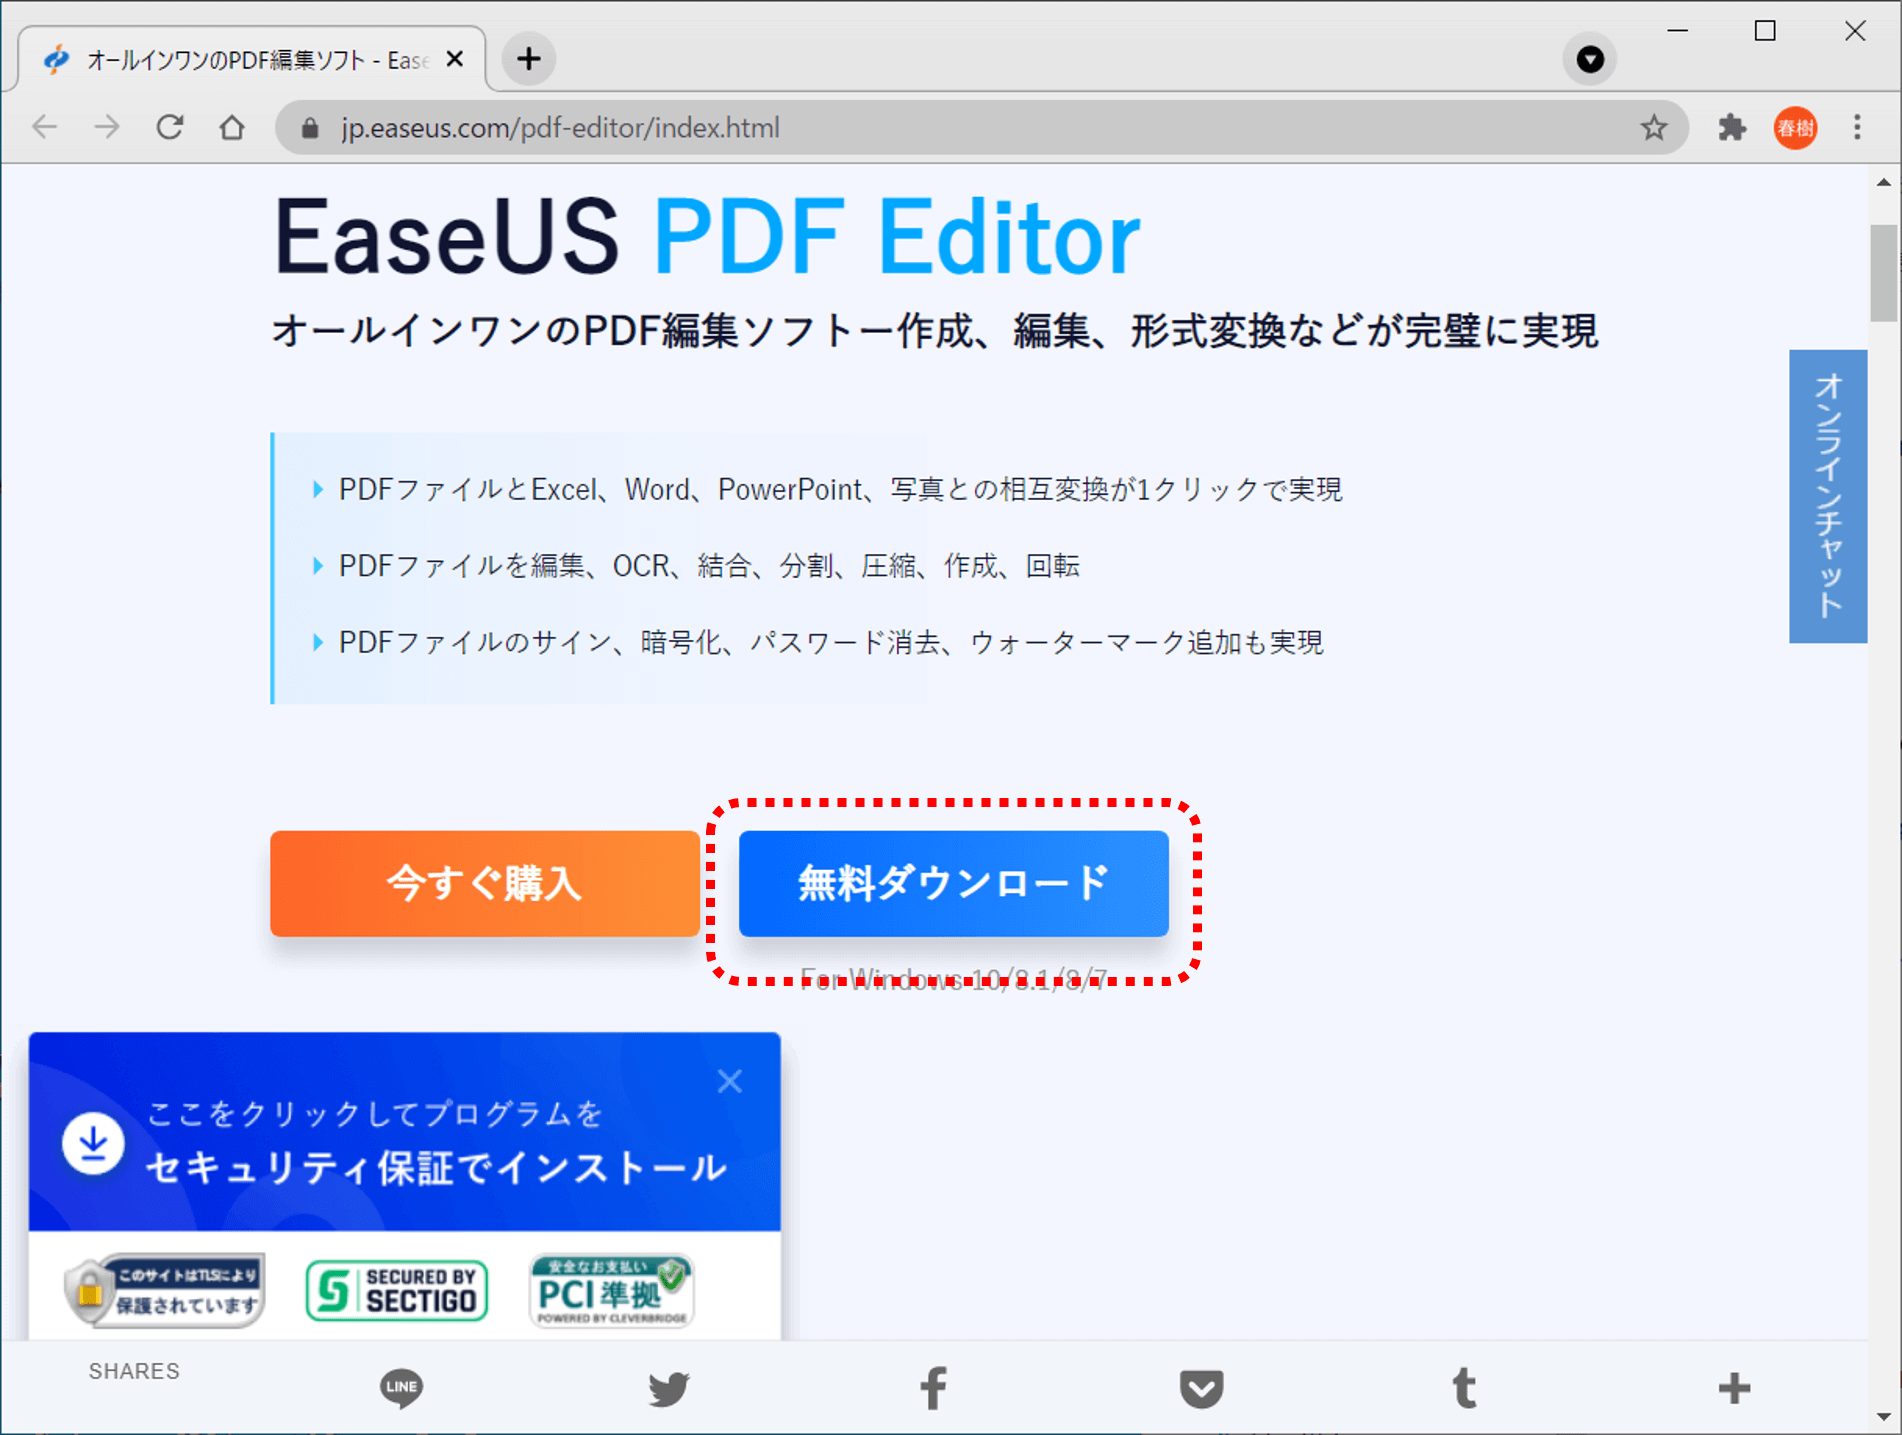
Task: Open more share options plus icon
Action: 1734,1388
